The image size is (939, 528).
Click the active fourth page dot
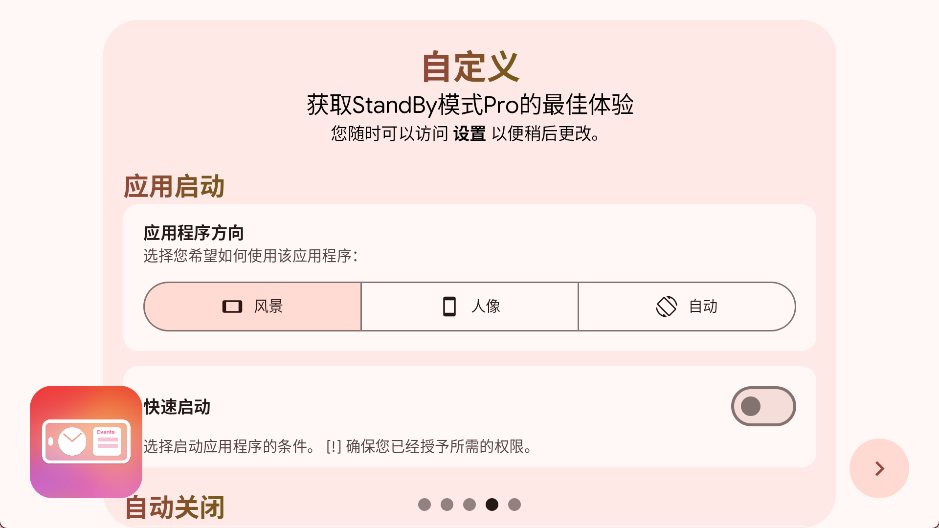(492, 505)
